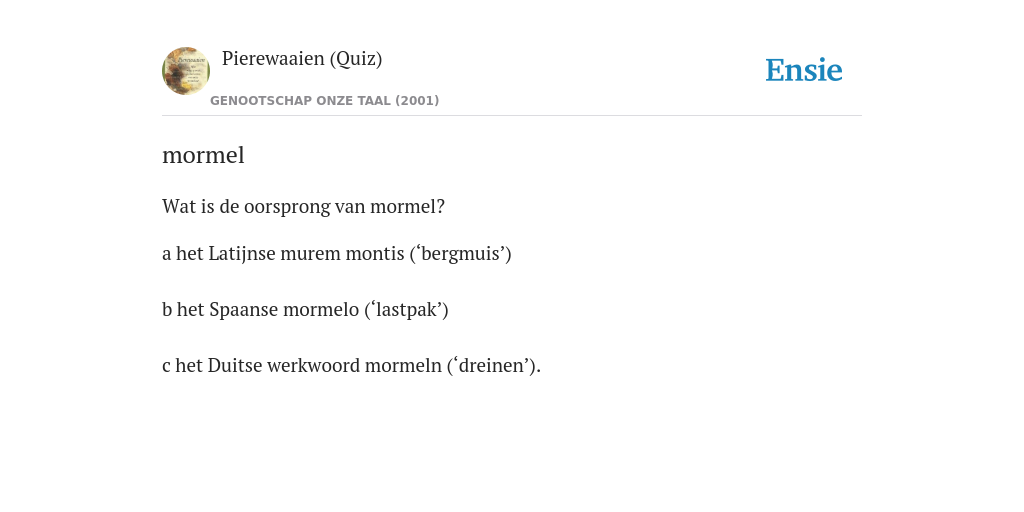Click the word 'Latijnse'
The height and width of the screenshot is (512, 1024).
(x=242, y=254)
